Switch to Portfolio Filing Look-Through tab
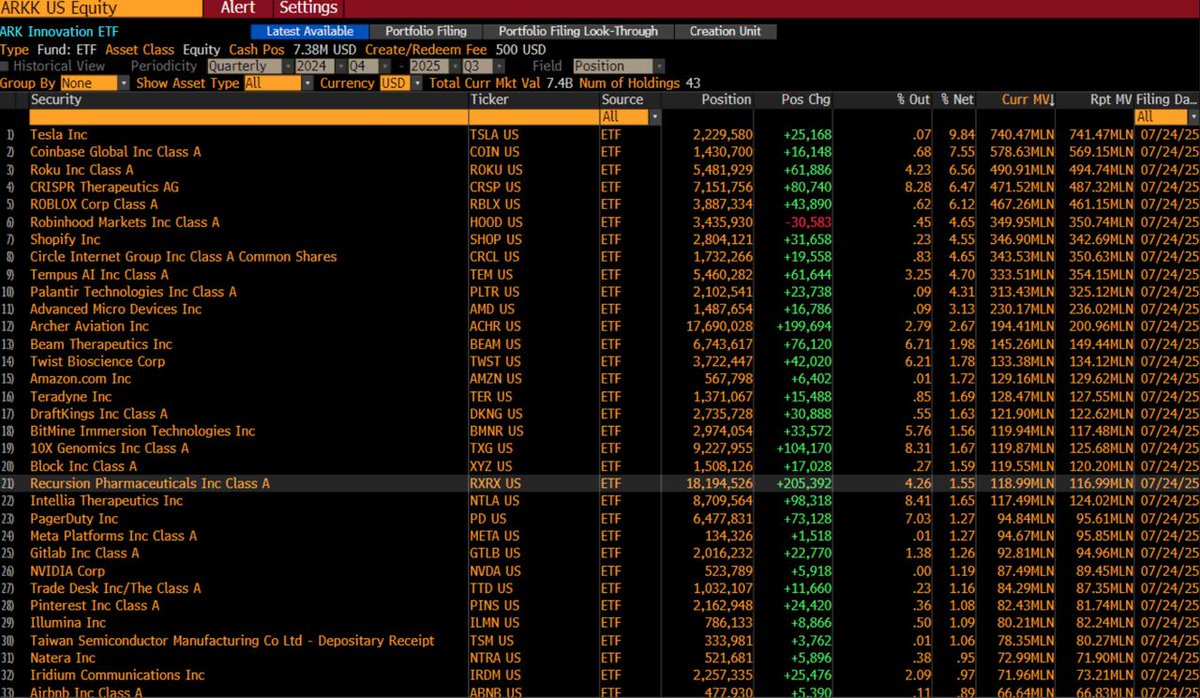 click(578, 31)
